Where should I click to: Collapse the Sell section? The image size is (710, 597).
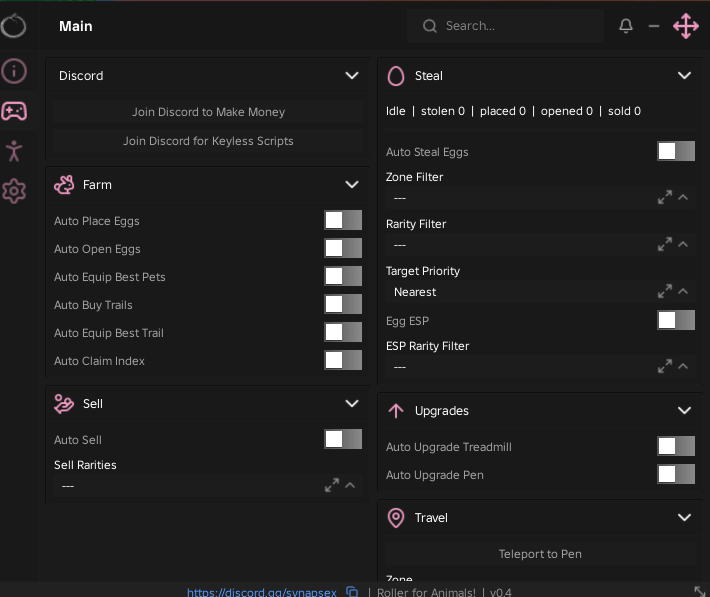point(352,404)
